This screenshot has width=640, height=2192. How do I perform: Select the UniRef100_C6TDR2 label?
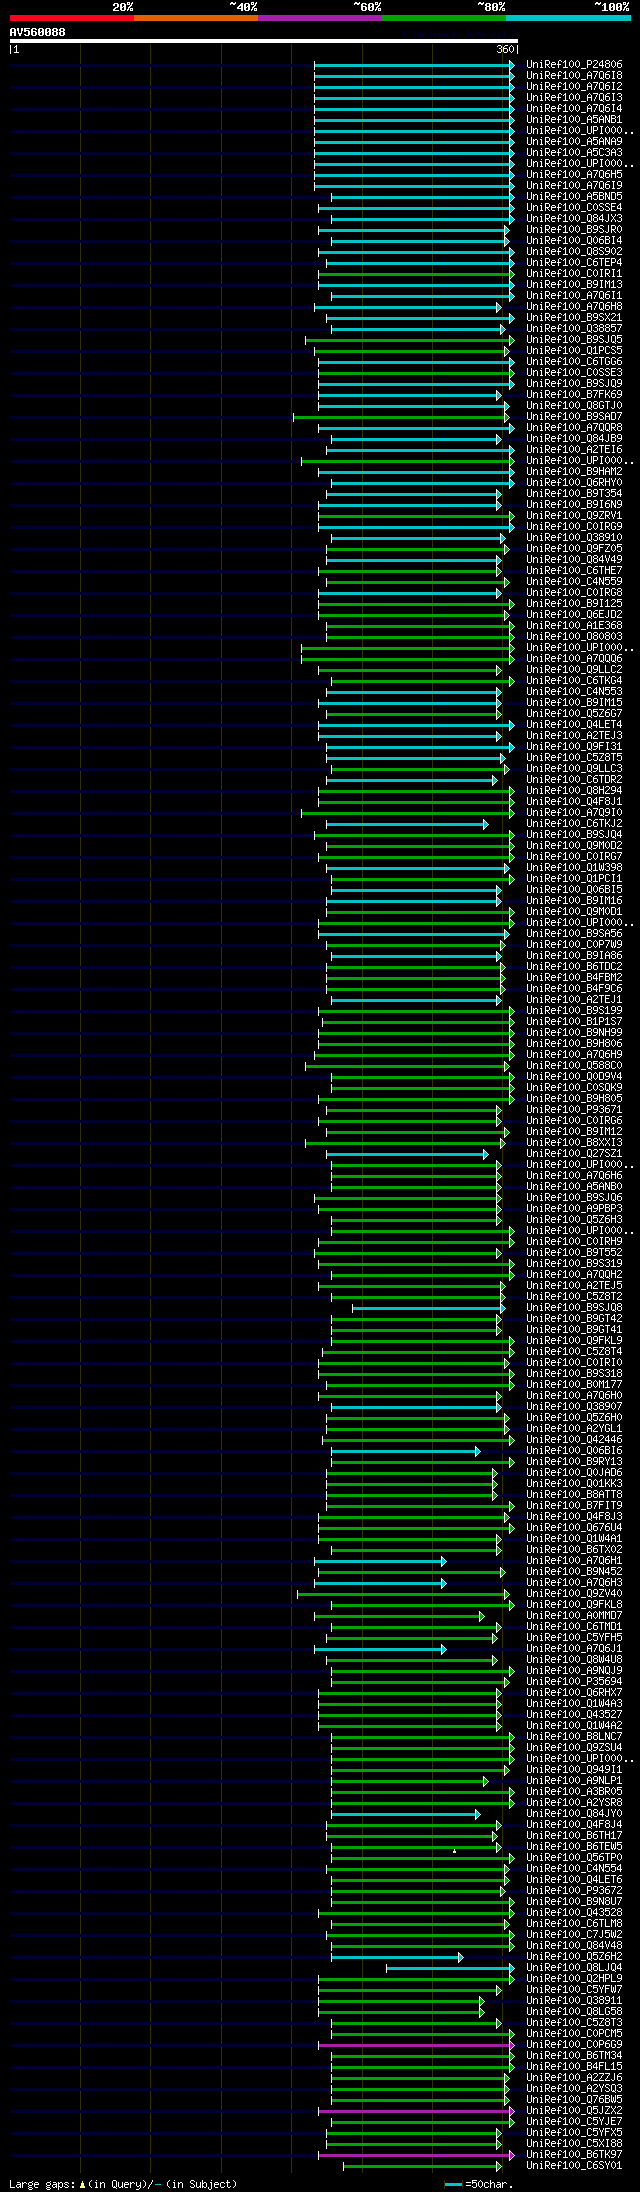point(574,780)
